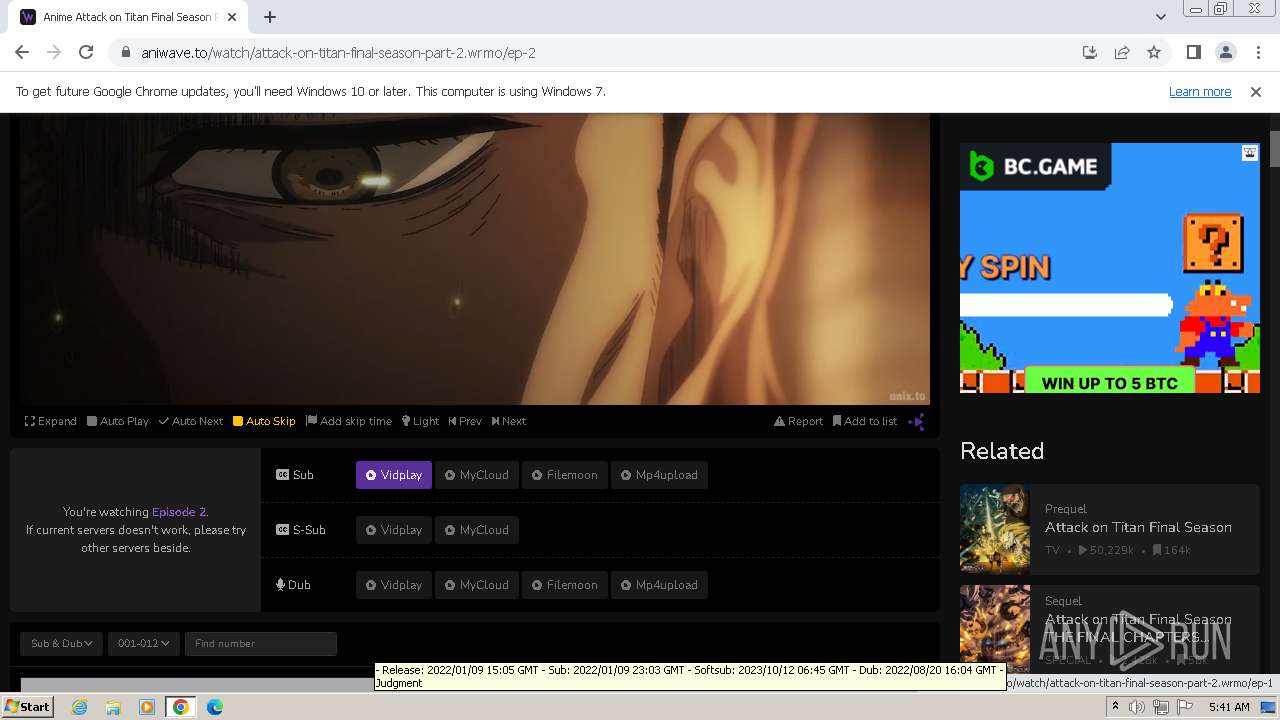Viewport: 1280px width, 720px height.
Task: Open a new browser tab
Action: (270, 17)
